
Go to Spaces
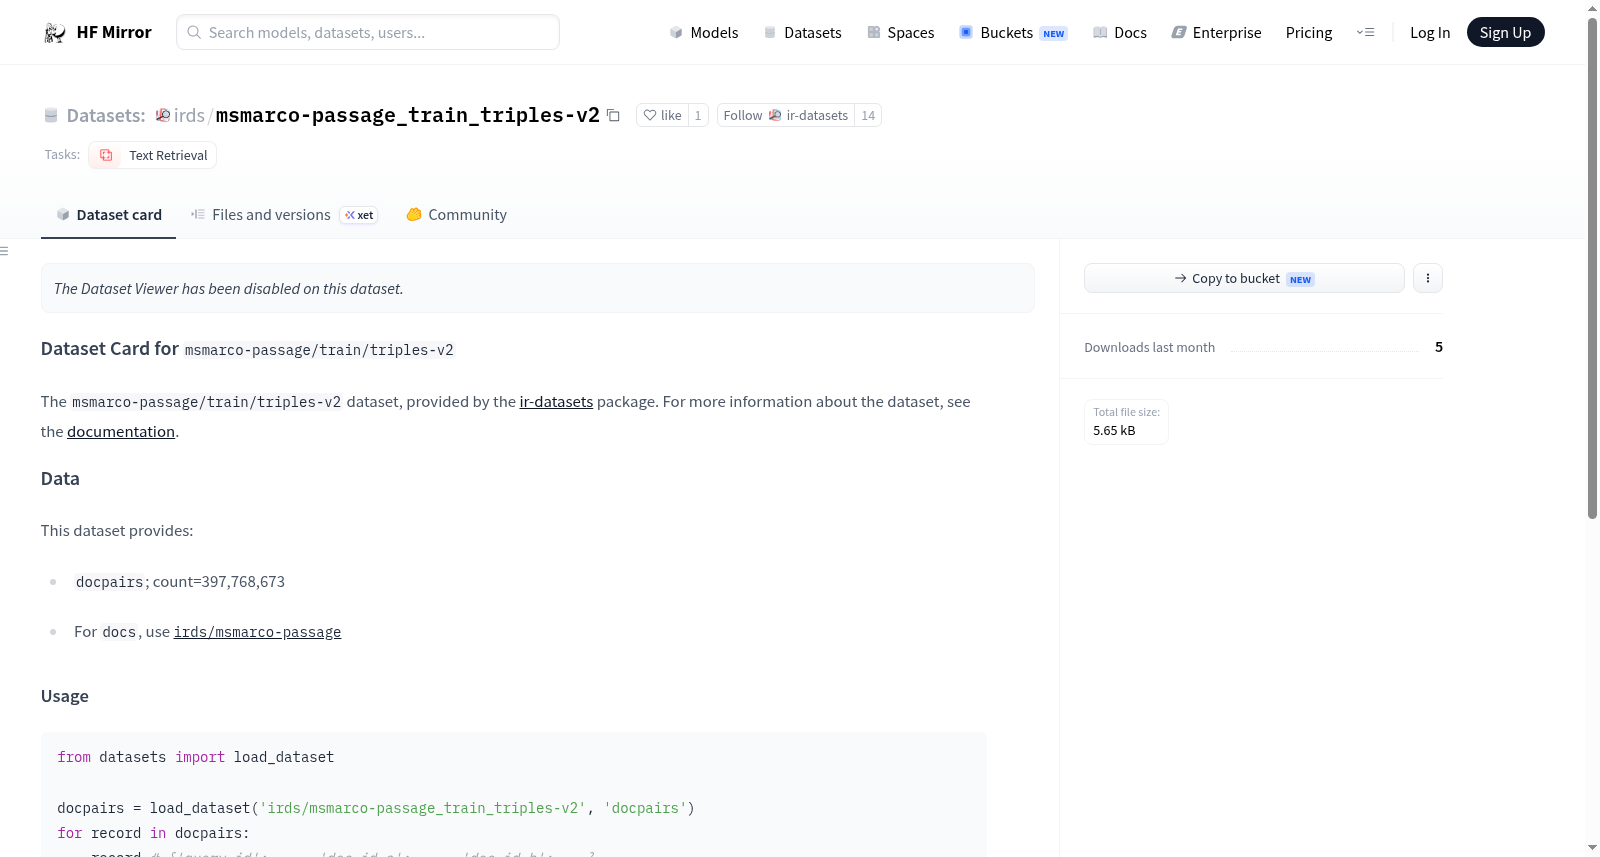(901, 32)
